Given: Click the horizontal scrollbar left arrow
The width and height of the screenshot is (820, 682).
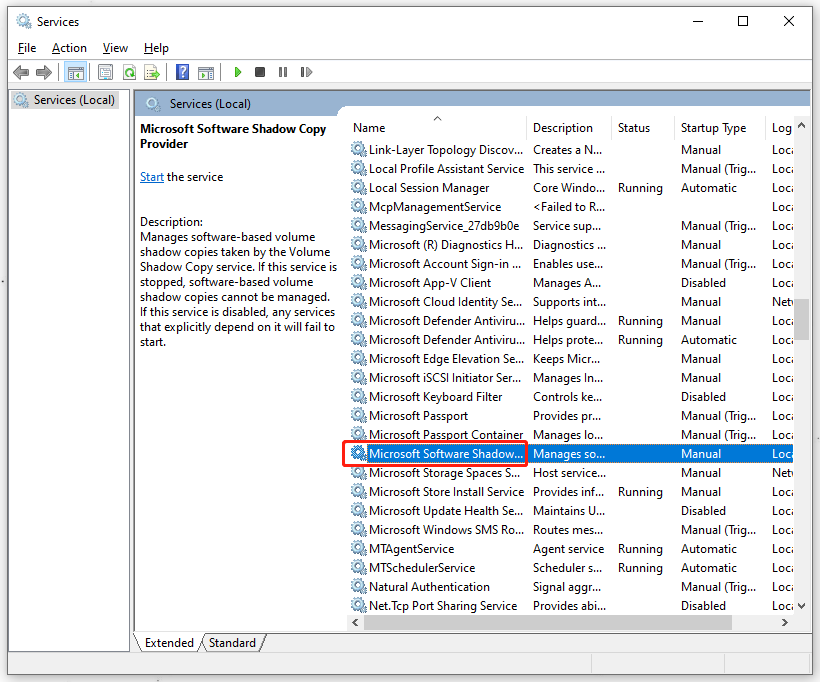Looking at the screenshot, I should click(355, 622).
